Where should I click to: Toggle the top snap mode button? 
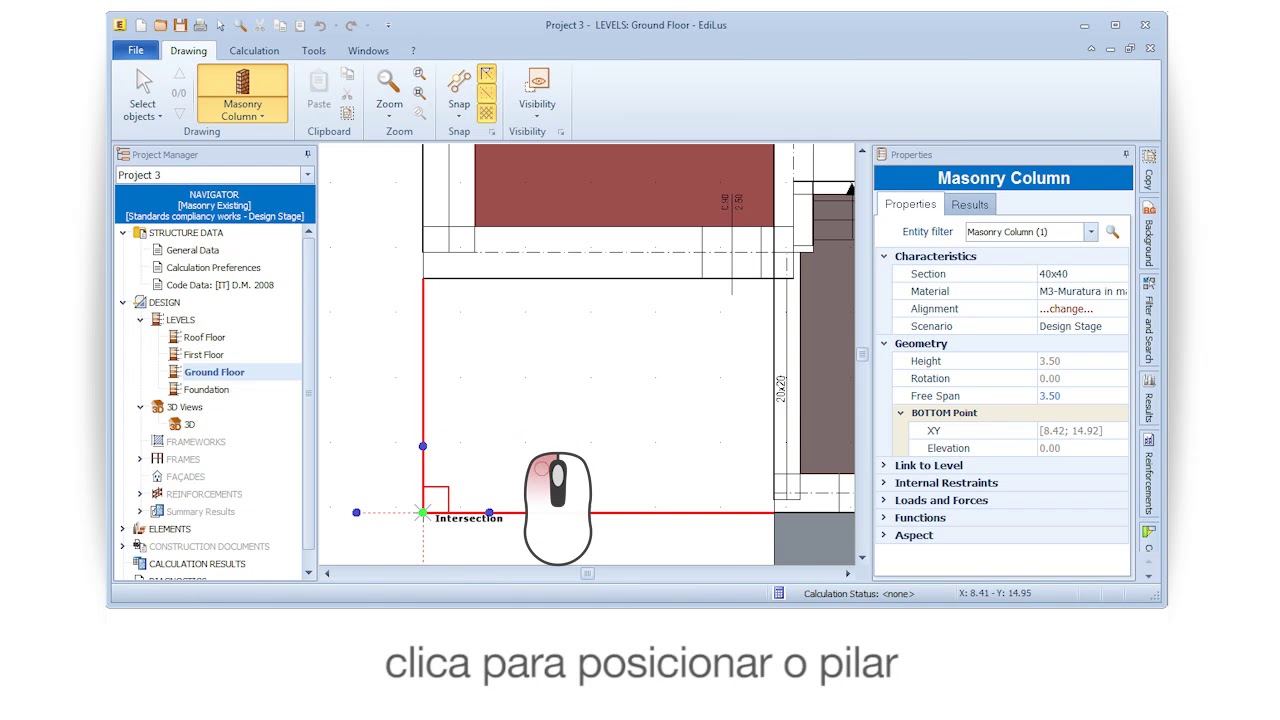[x=487, y=74]
